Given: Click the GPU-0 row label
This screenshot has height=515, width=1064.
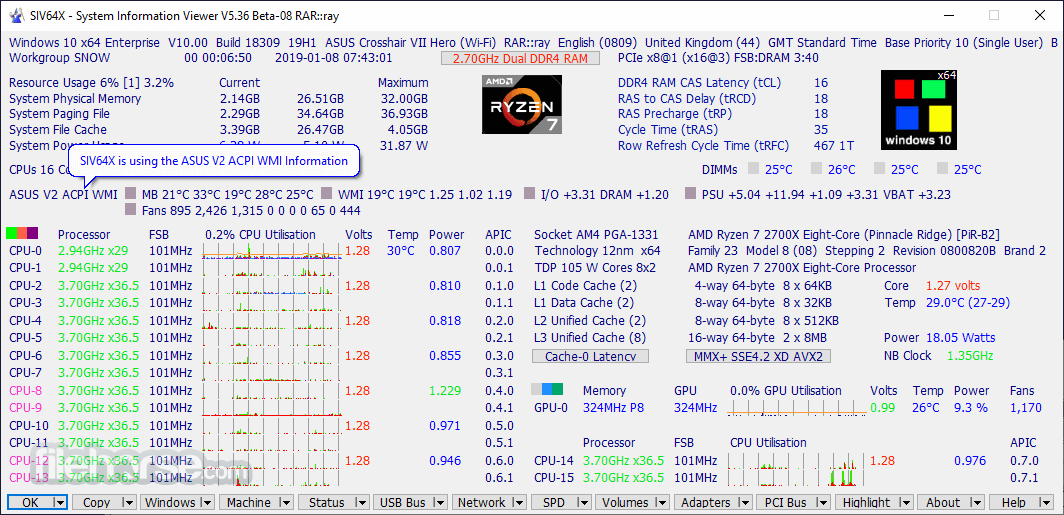Looking at the screenshot, I should click(551, 408).
